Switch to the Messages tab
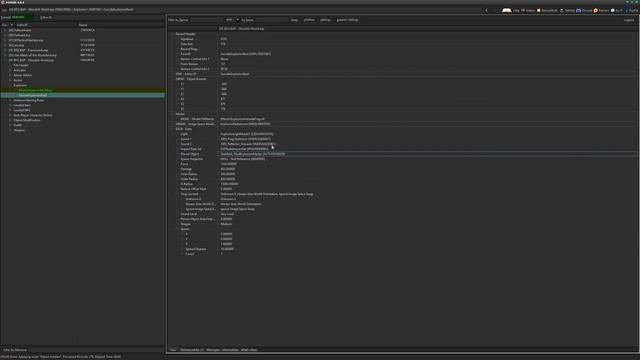The width and height of the screenshot is (640, 360). [x=213, y=350]
